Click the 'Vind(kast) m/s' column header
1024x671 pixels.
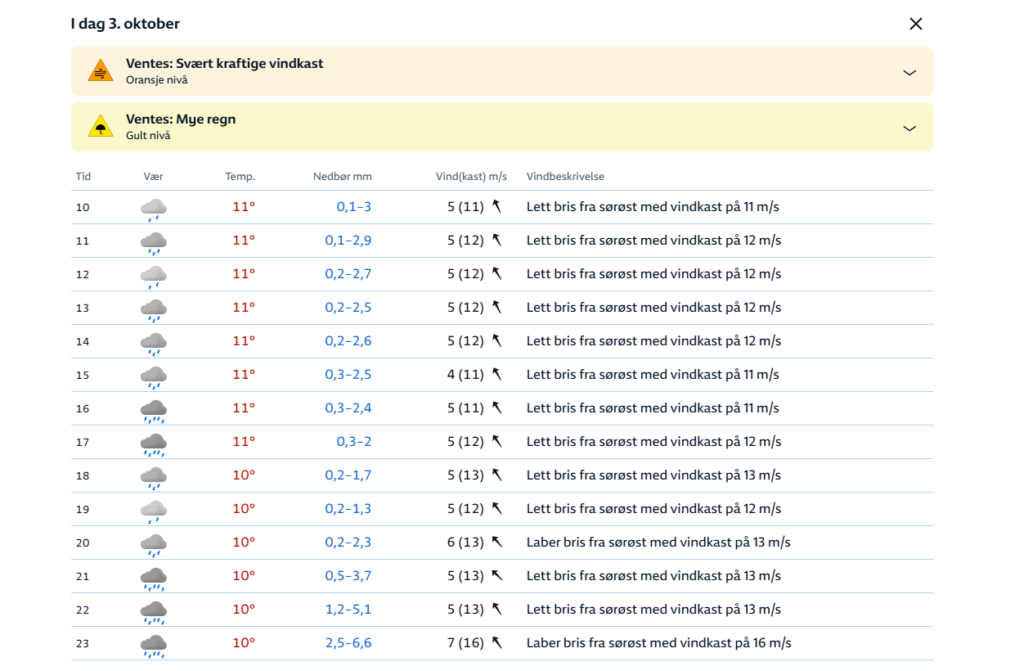pos(471,177)
